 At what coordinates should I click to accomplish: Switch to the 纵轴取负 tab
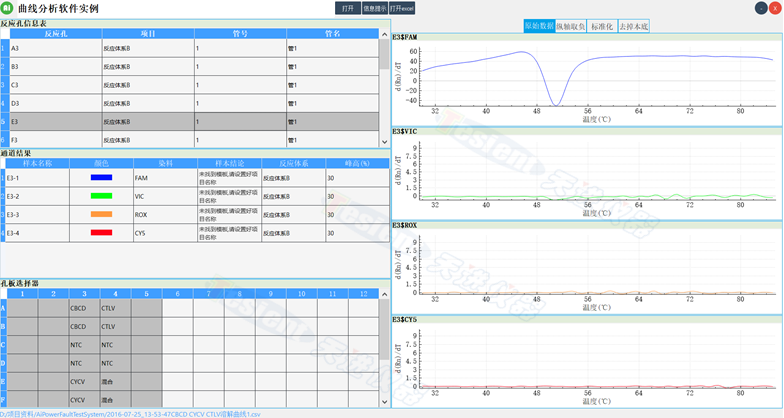[571, 26]
